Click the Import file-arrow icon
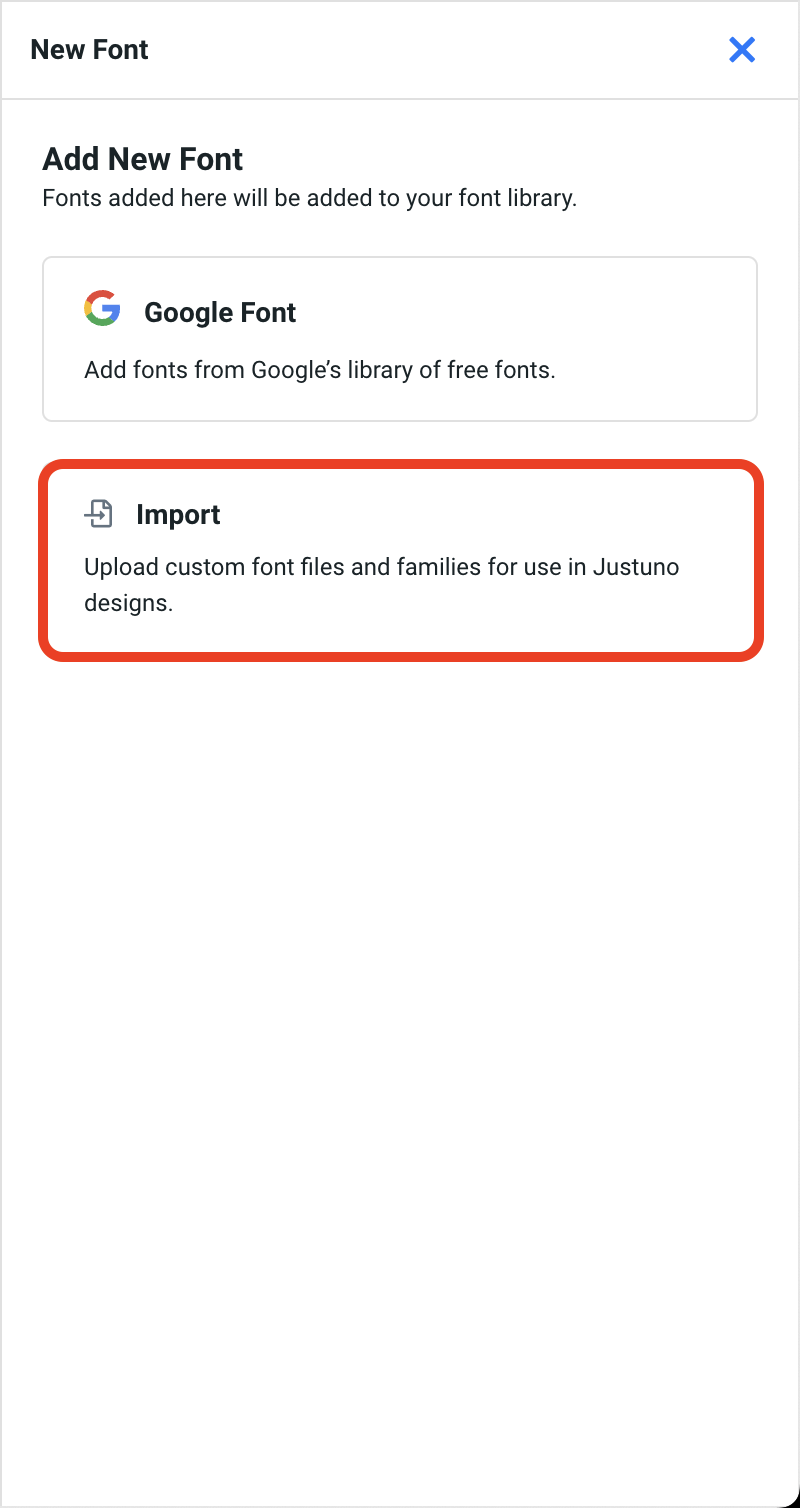The width and height of the screenshot is (800, 1508). [x=98, y=514]
